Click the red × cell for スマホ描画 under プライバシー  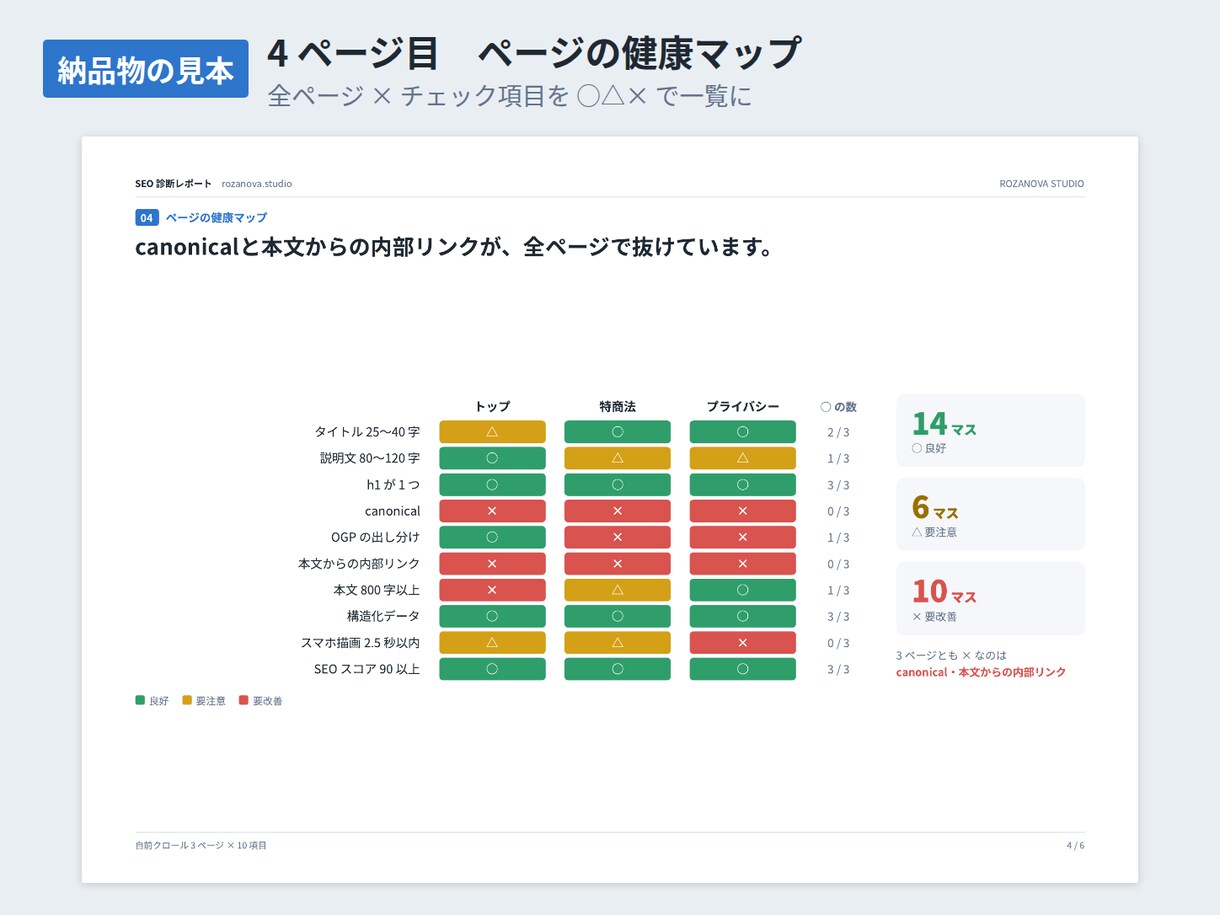[x=742, y=643]
